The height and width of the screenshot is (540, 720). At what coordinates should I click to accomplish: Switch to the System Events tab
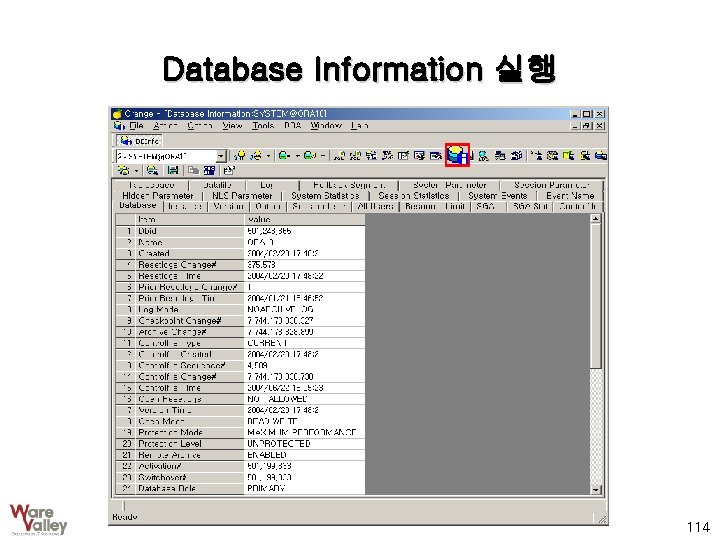pos(497,196)
